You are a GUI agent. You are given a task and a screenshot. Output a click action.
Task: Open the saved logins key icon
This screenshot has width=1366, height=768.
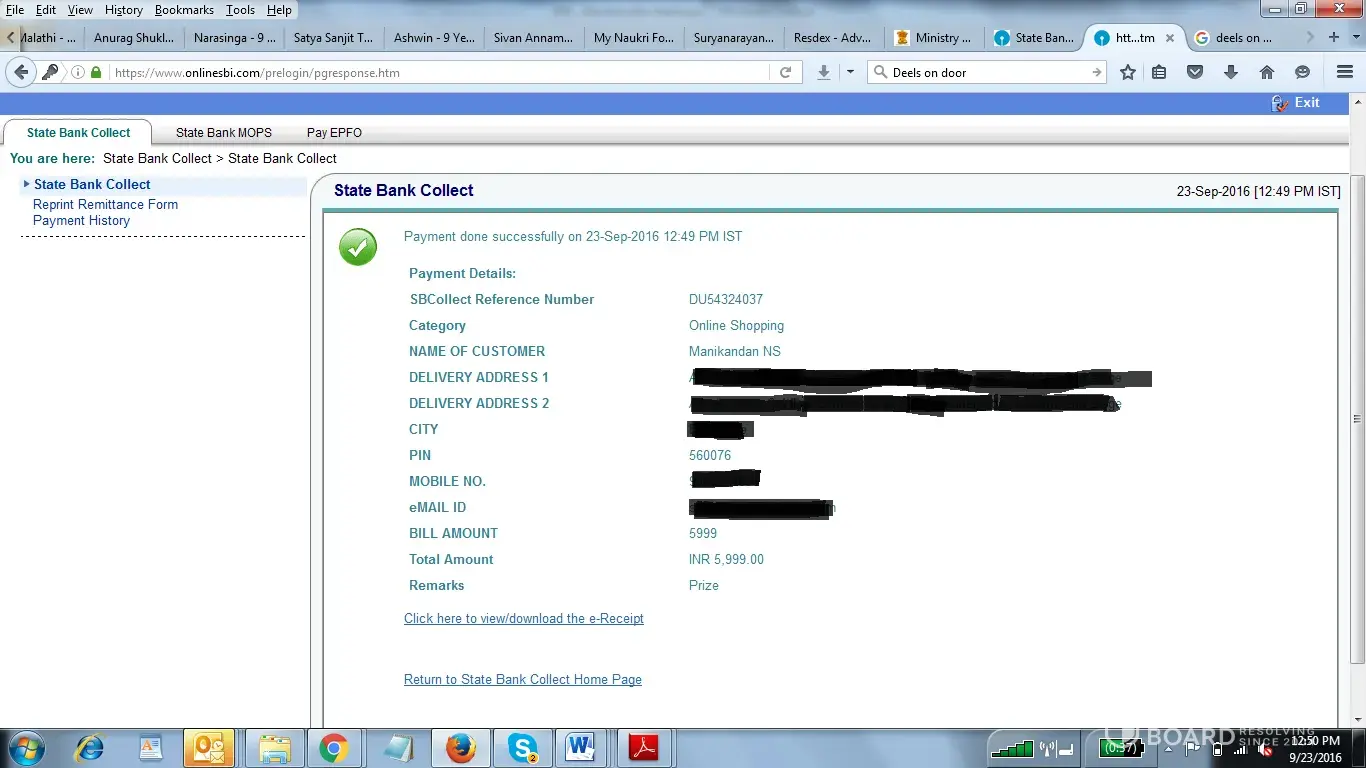coord(50,72)
